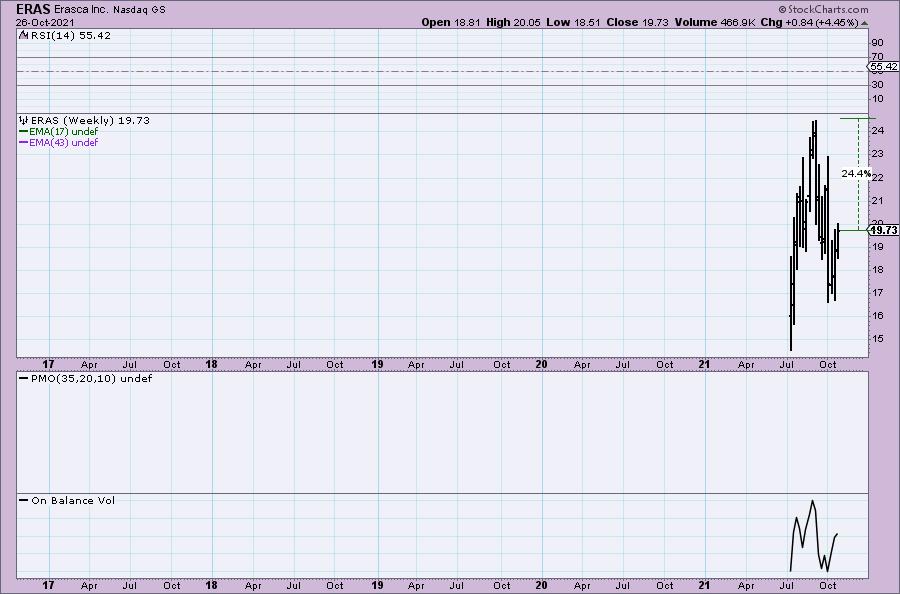Click the Nasdaq GS exchange label
This screenshot has width=900, height=594.
[x=139, y=10]
